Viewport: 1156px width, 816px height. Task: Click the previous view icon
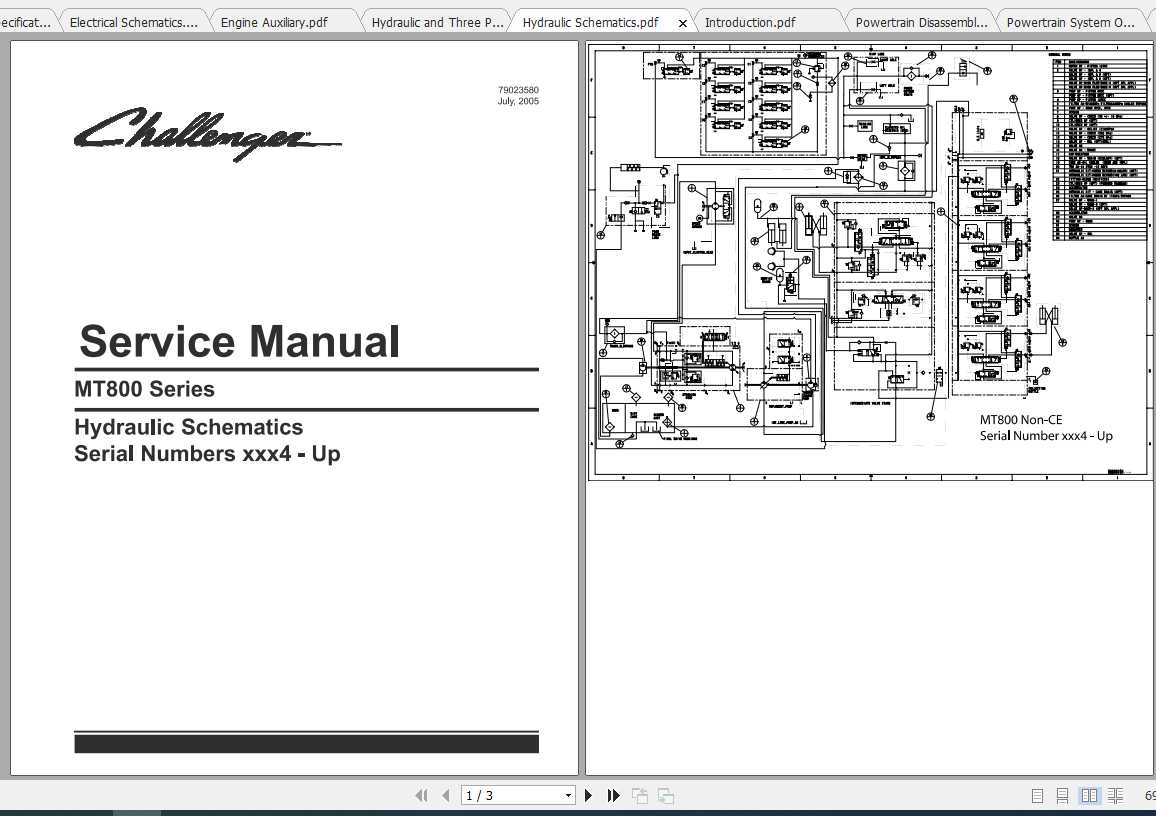pos(640,795)
